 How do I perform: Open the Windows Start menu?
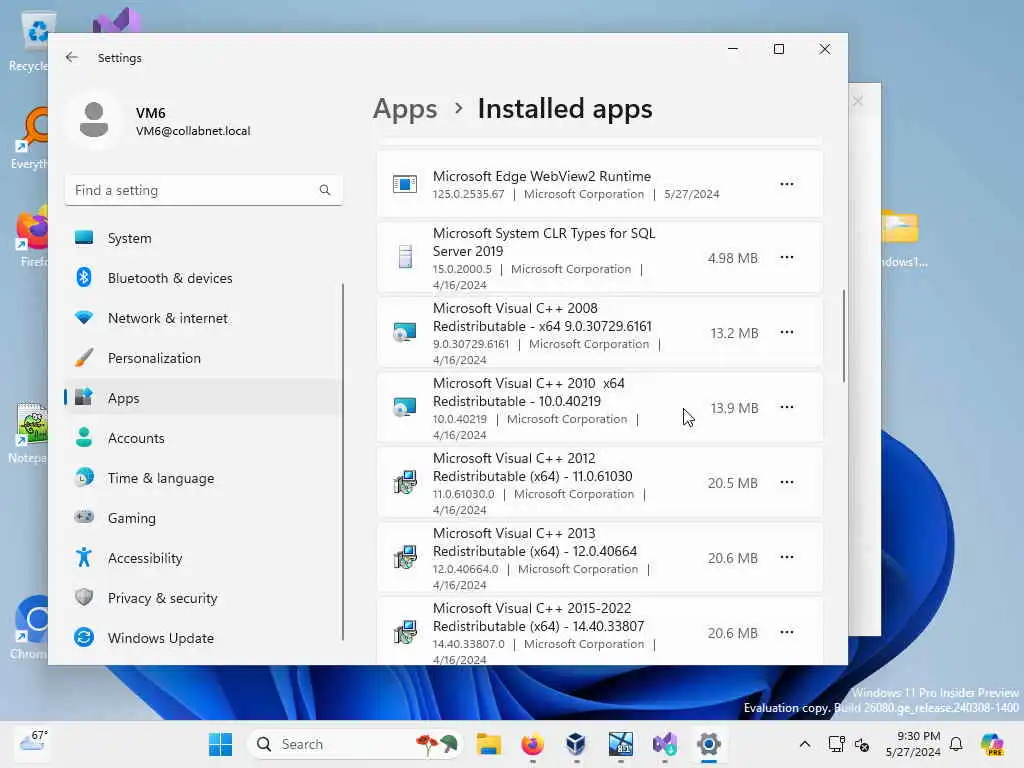(x=220, y=744)
